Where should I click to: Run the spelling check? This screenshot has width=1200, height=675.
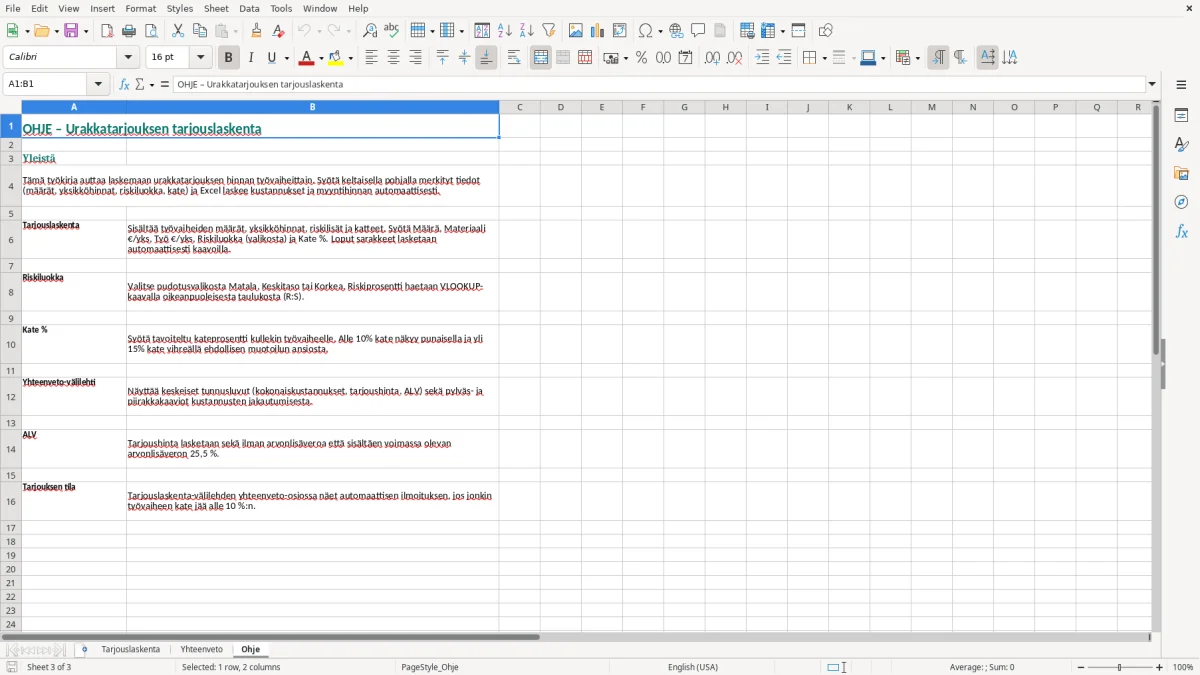392,31
